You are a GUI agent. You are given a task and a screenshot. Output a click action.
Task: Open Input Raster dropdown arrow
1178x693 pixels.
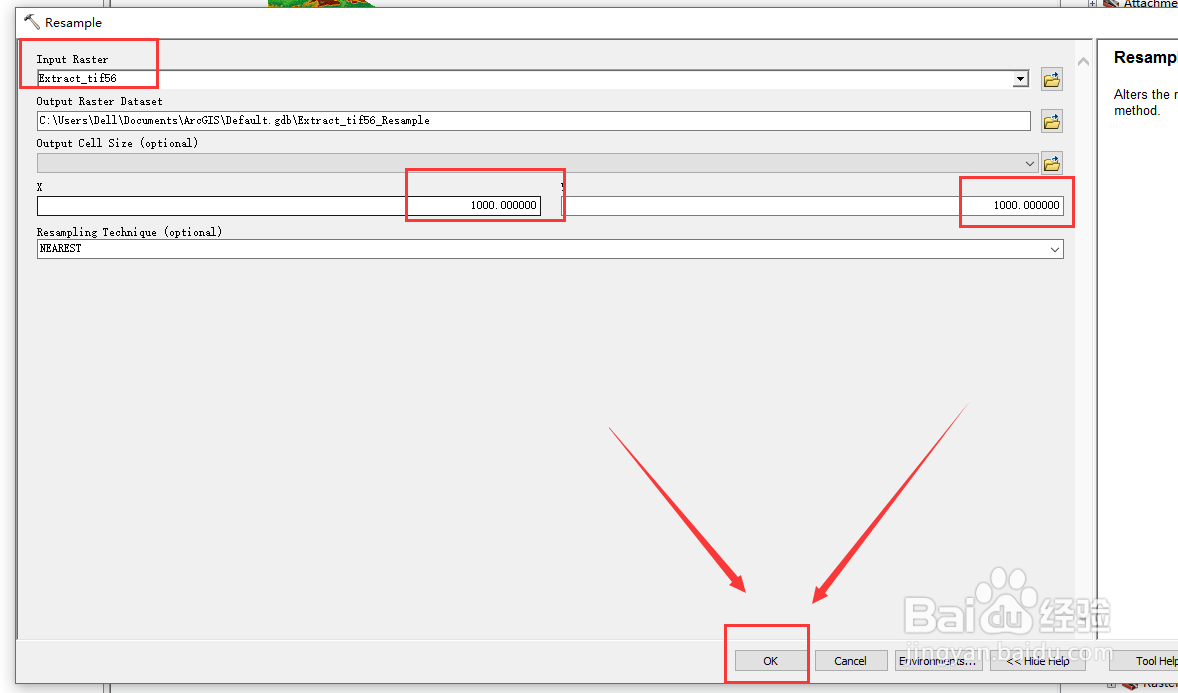pos(1020,78)
